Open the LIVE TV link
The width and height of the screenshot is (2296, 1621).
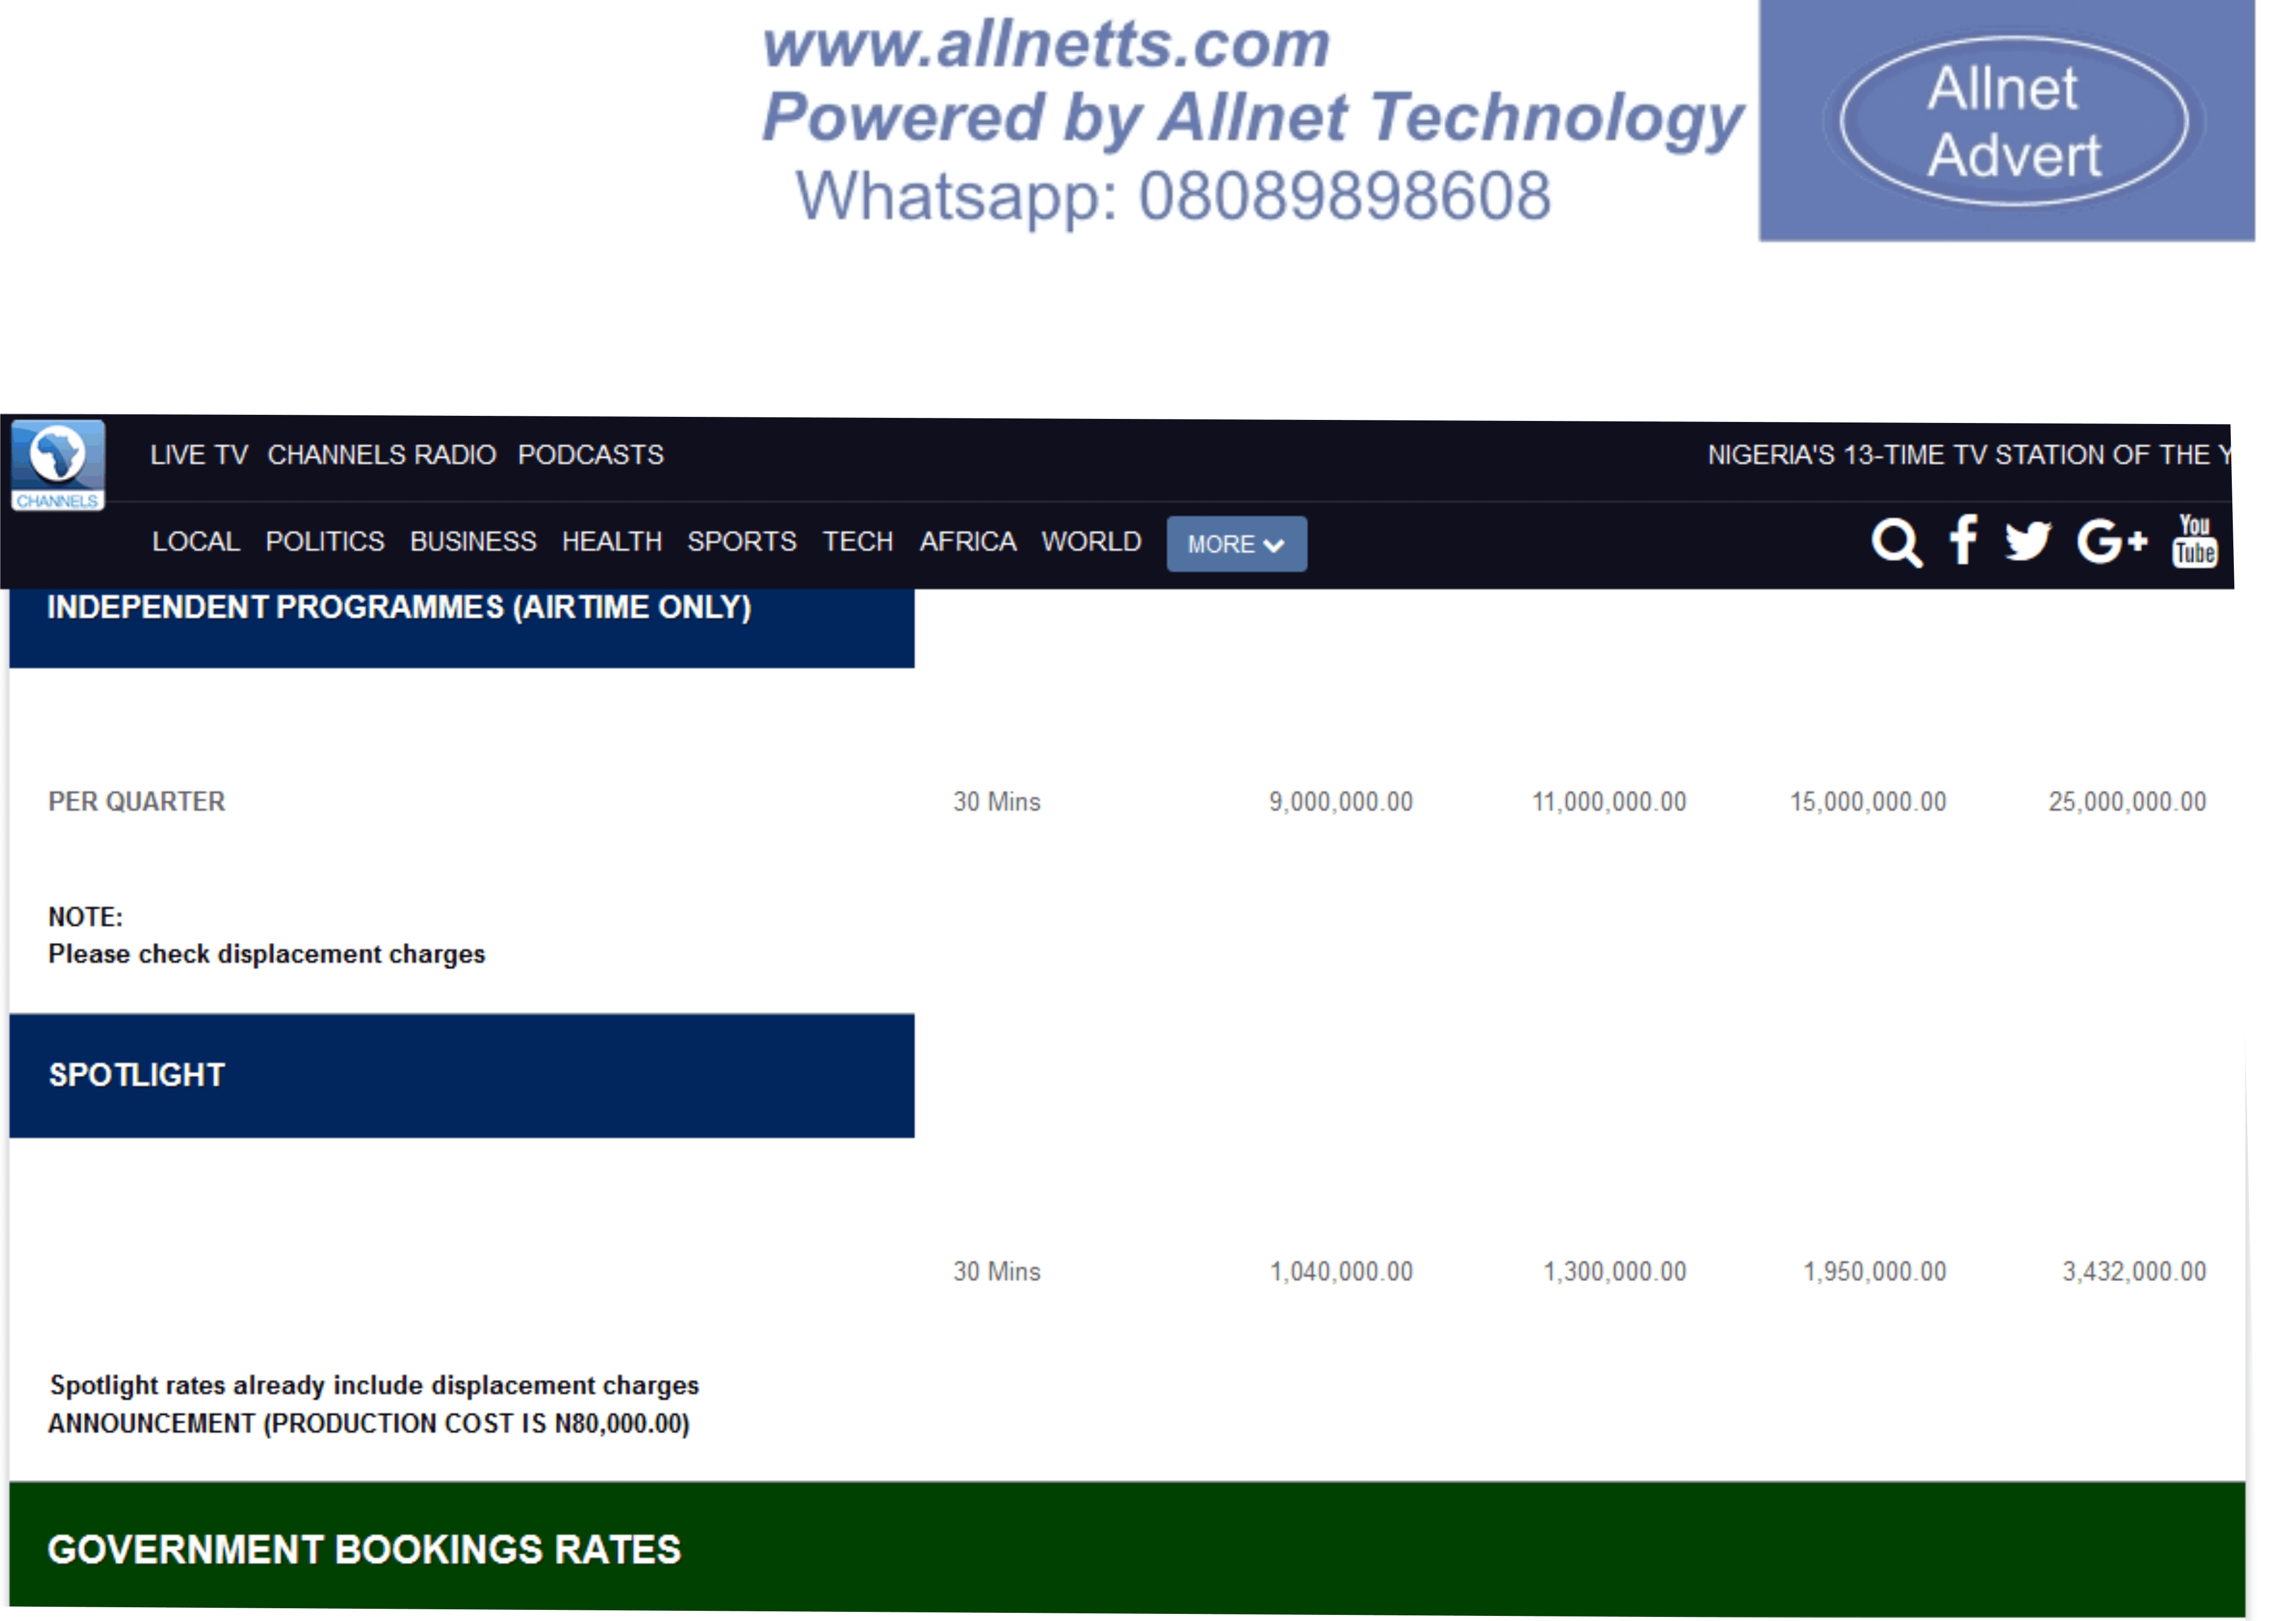199,455
